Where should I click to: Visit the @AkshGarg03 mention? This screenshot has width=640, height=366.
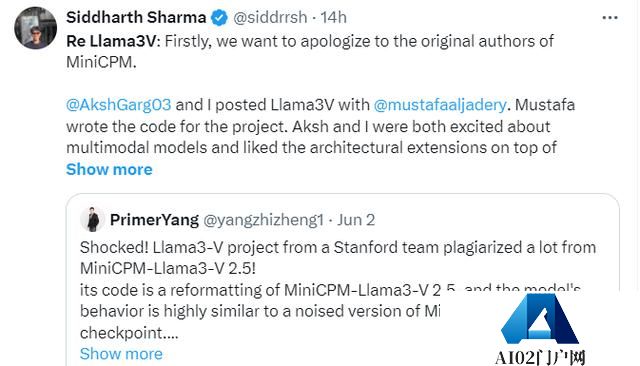coord(118,105)
